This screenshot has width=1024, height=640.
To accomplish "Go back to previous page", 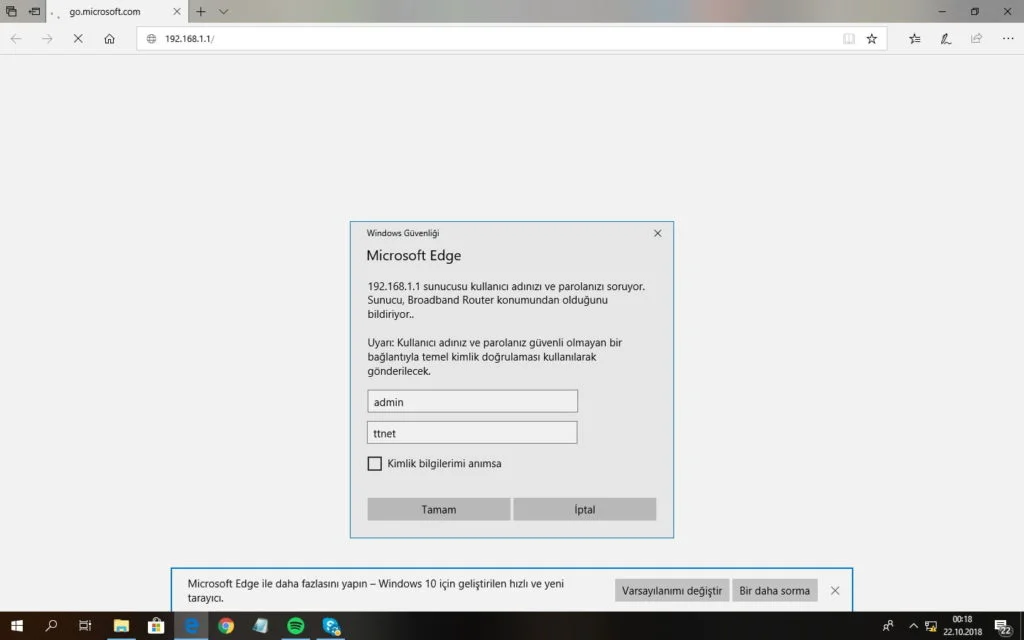I will [x=16, y=39].
